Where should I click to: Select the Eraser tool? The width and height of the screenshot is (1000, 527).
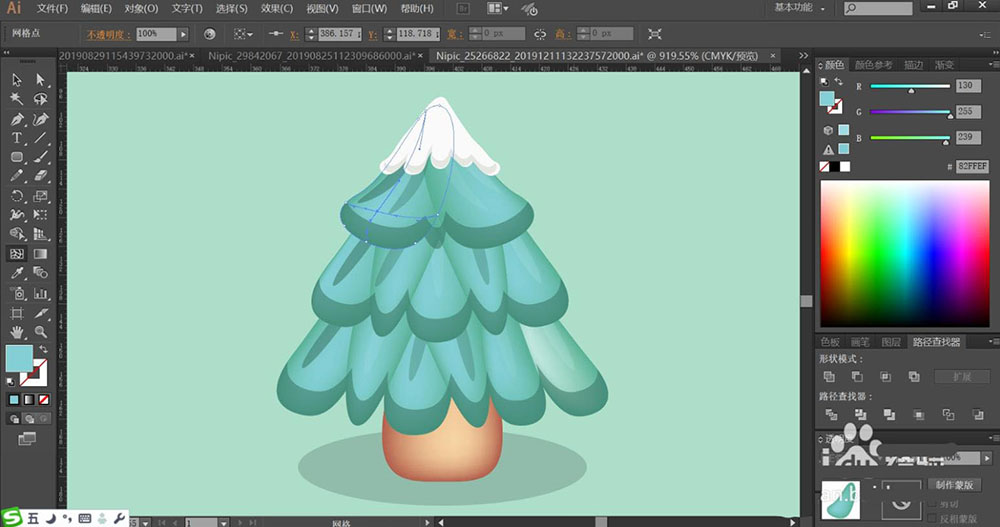pos(40,176)
